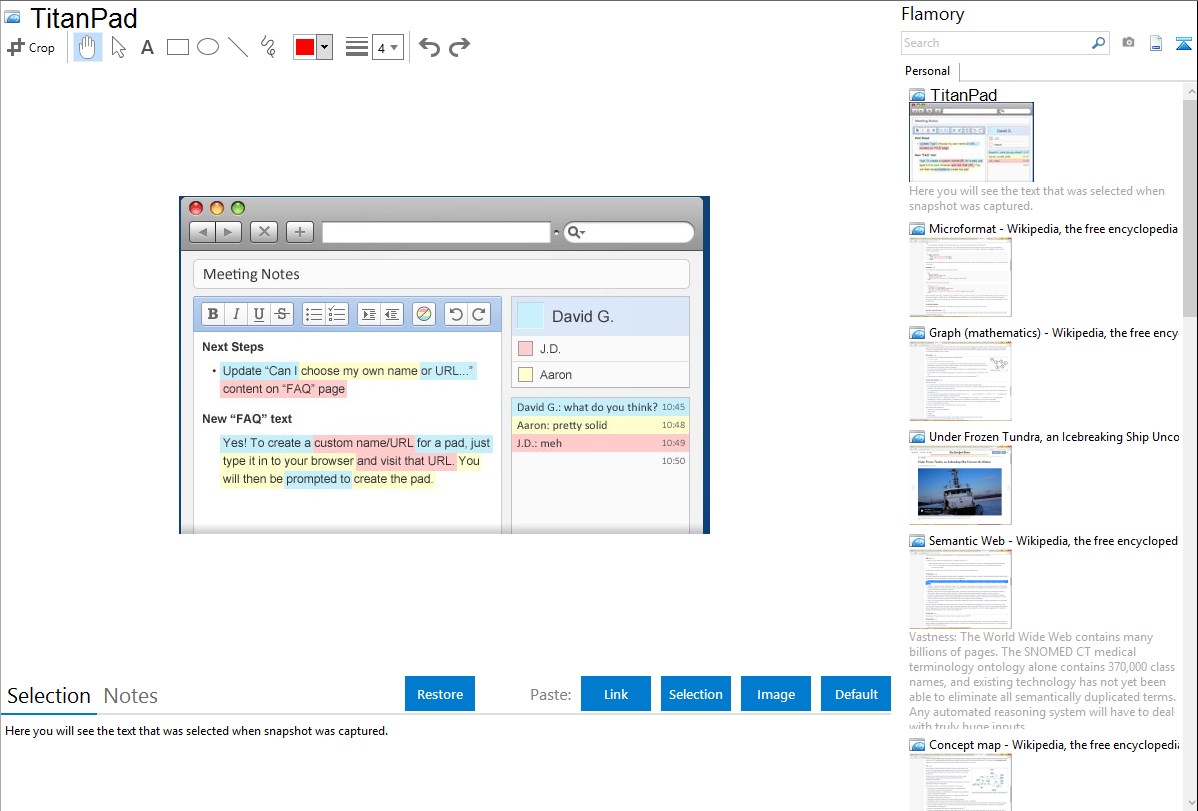Click the Paste Default button
This screenshot has width=1198, height=811.
pyautogui.click(x=856, y=694)
